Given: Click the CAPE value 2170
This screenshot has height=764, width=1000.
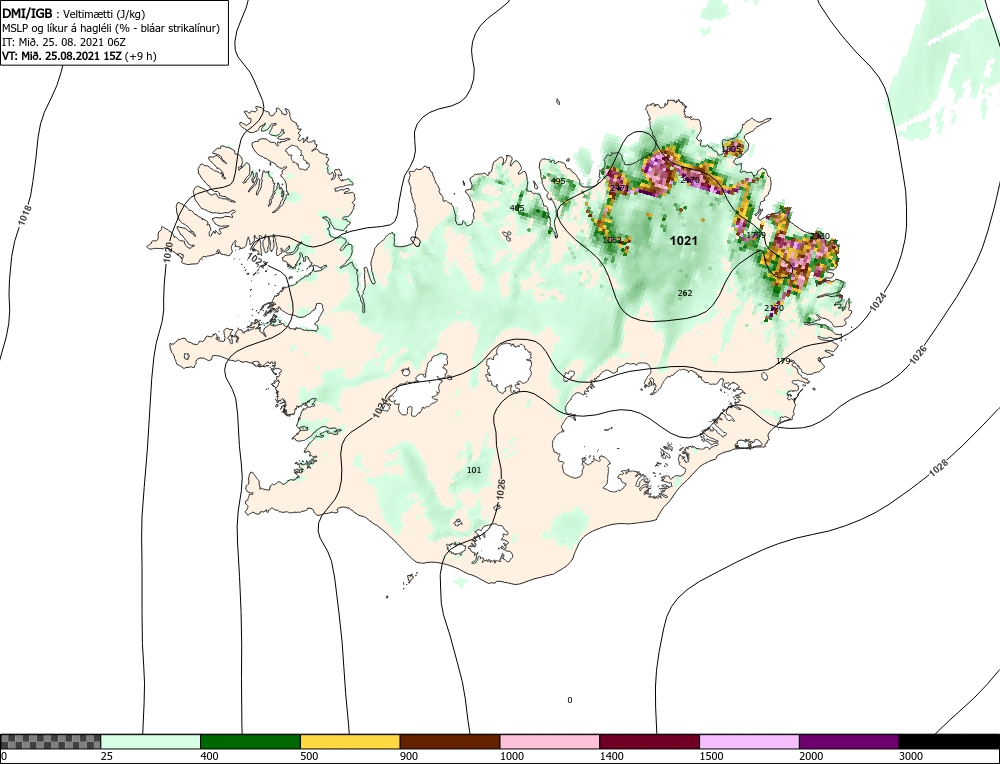Looking at the screenshot, I should 774,308.
